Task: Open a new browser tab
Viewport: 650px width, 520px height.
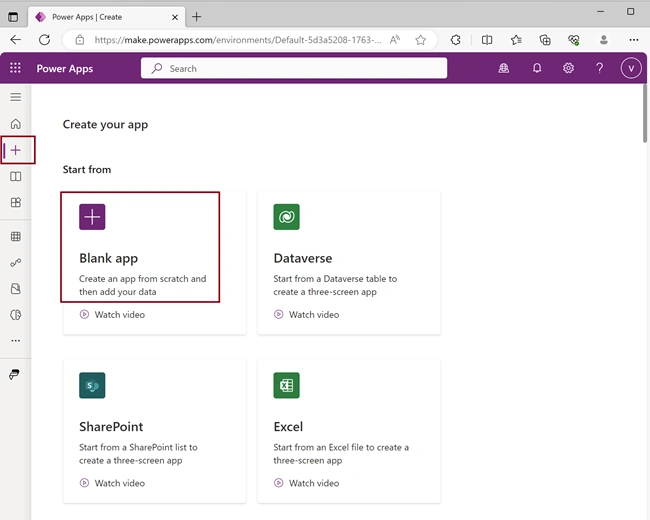Action: [196, 17]
